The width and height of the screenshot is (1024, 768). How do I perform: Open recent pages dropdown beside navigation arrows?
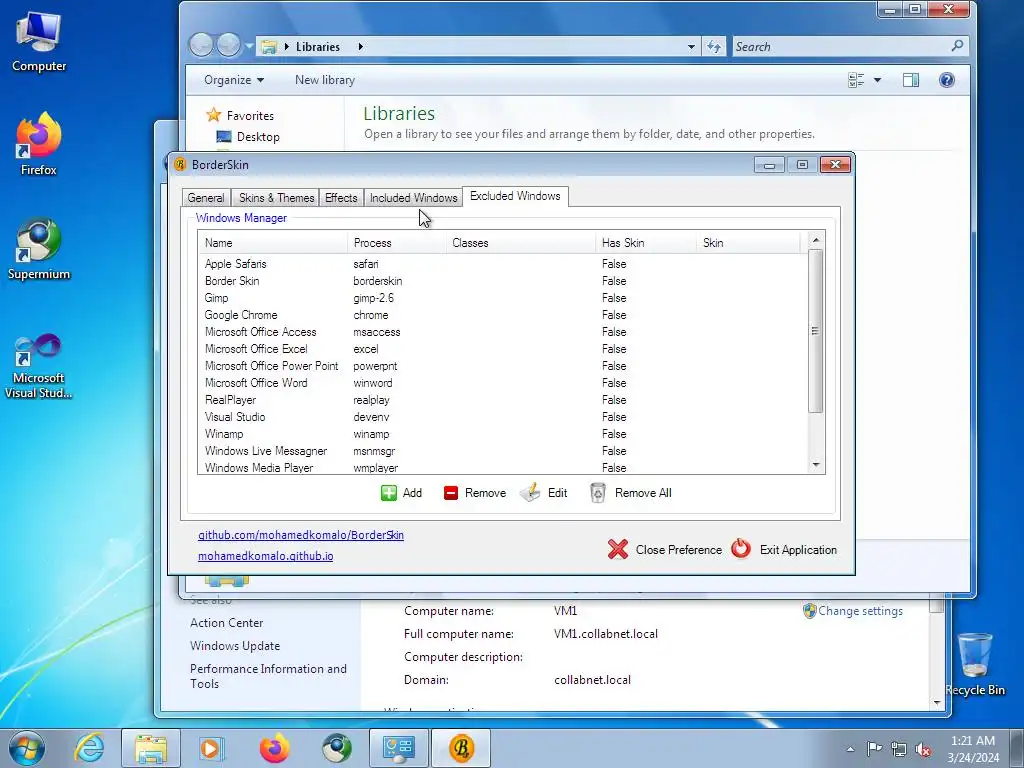click(249, 46)
